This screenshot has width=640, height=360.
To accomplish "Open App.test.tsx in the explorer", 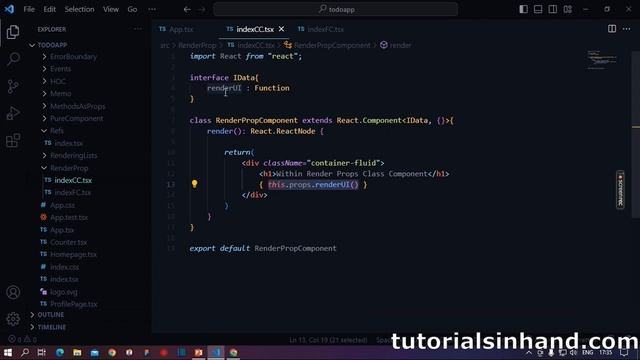I will pos(69,218).
